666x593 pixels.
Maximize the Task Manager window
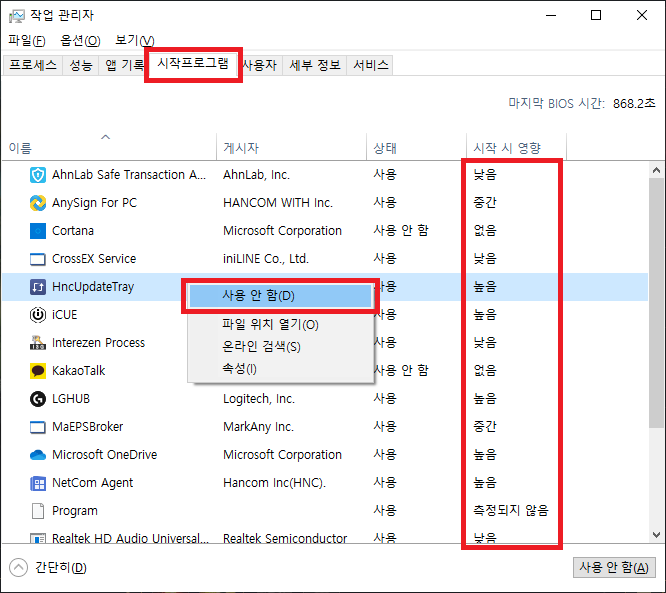click(x=596, y=16)
